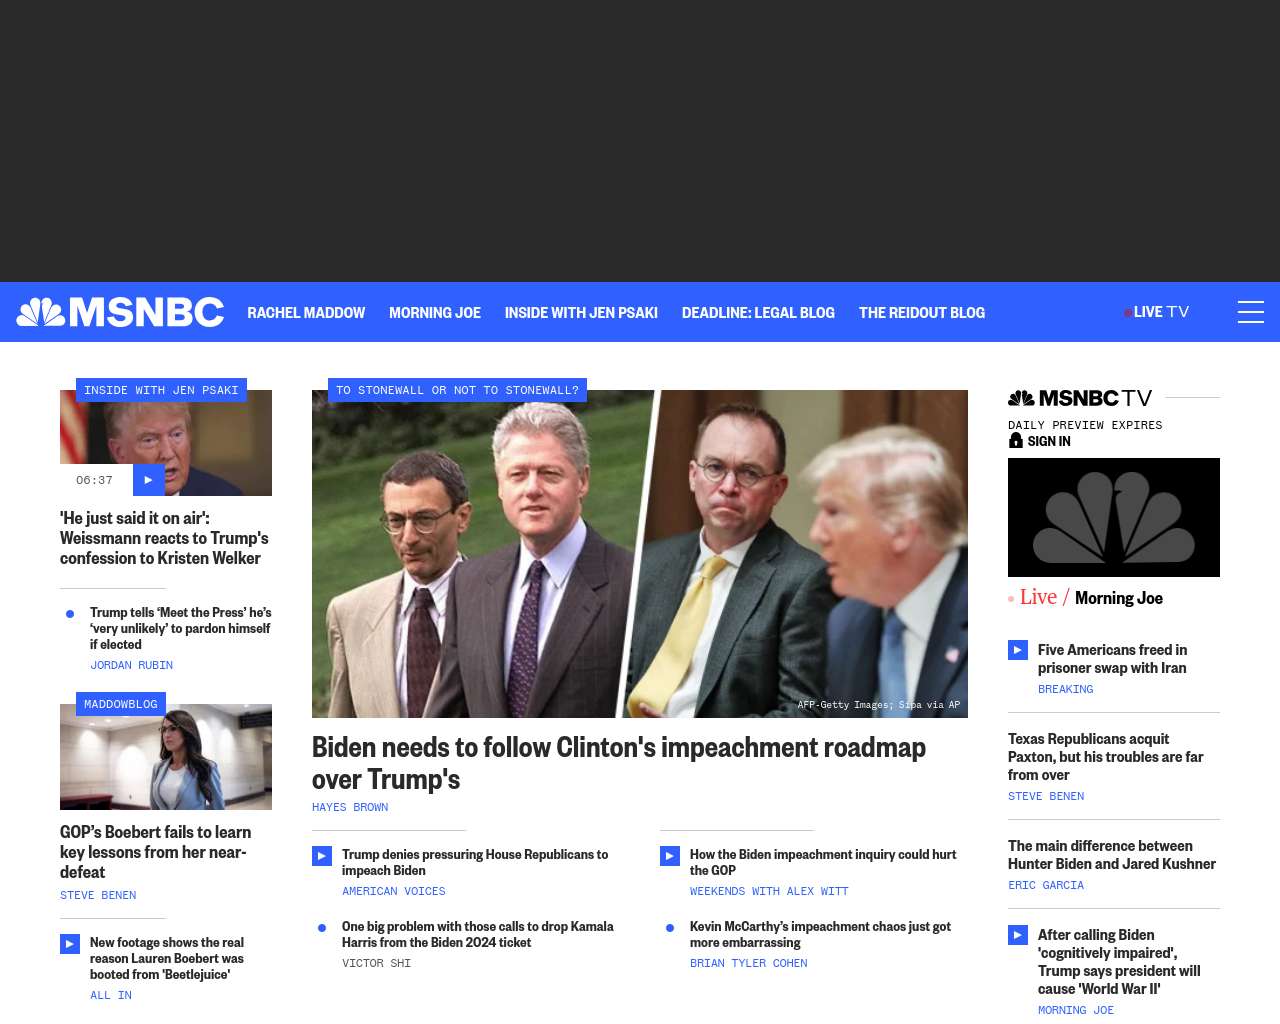The image size is (1280, 1024).
Task: Click play icon beside After calling Biden story
Action: [x=1018, y=935]
